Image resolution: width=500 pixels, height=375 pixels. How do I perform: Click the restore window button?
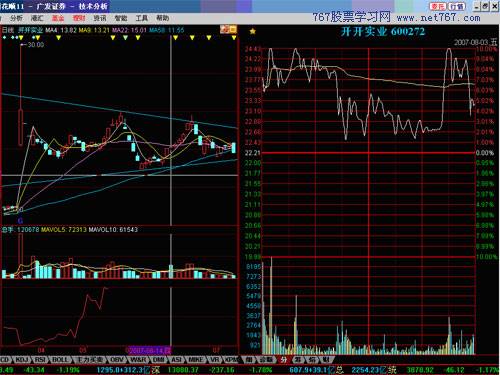485,6
